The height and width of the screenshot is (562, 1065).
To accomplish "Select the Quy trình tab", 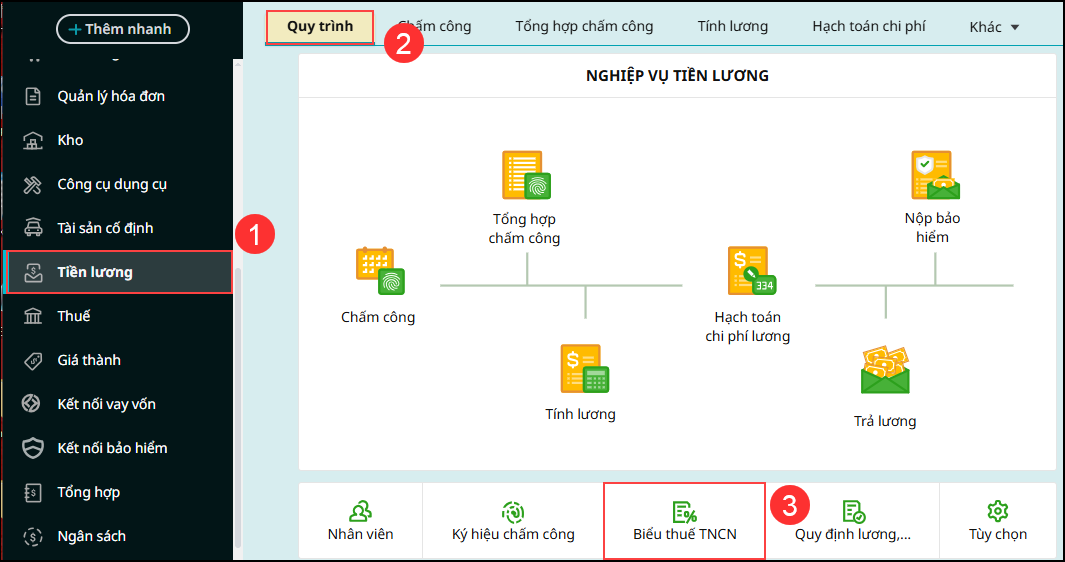I will click(320, 27).
